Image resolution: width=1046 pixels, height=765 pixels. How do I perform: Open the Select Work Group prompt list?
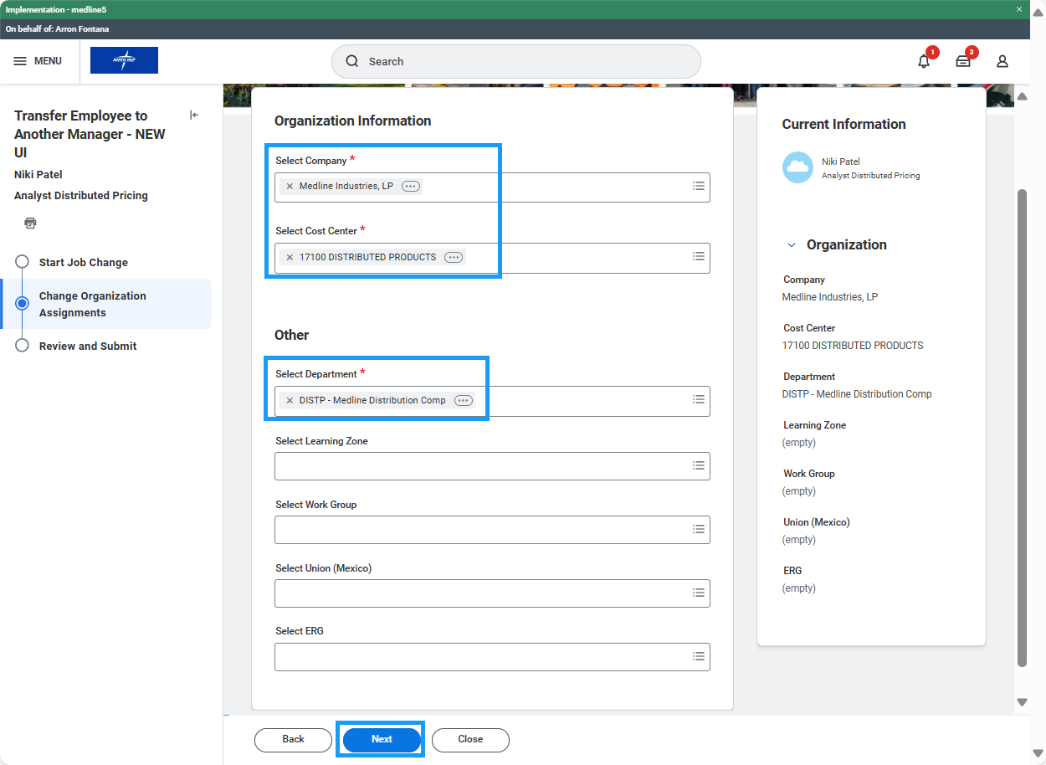click(x=699, y=529)
